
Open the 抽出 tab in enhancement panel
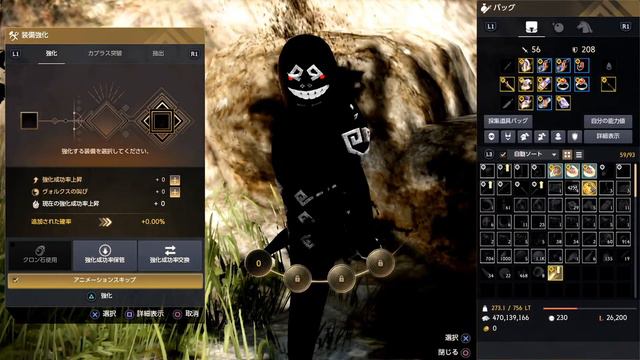[x=158, y=53]
